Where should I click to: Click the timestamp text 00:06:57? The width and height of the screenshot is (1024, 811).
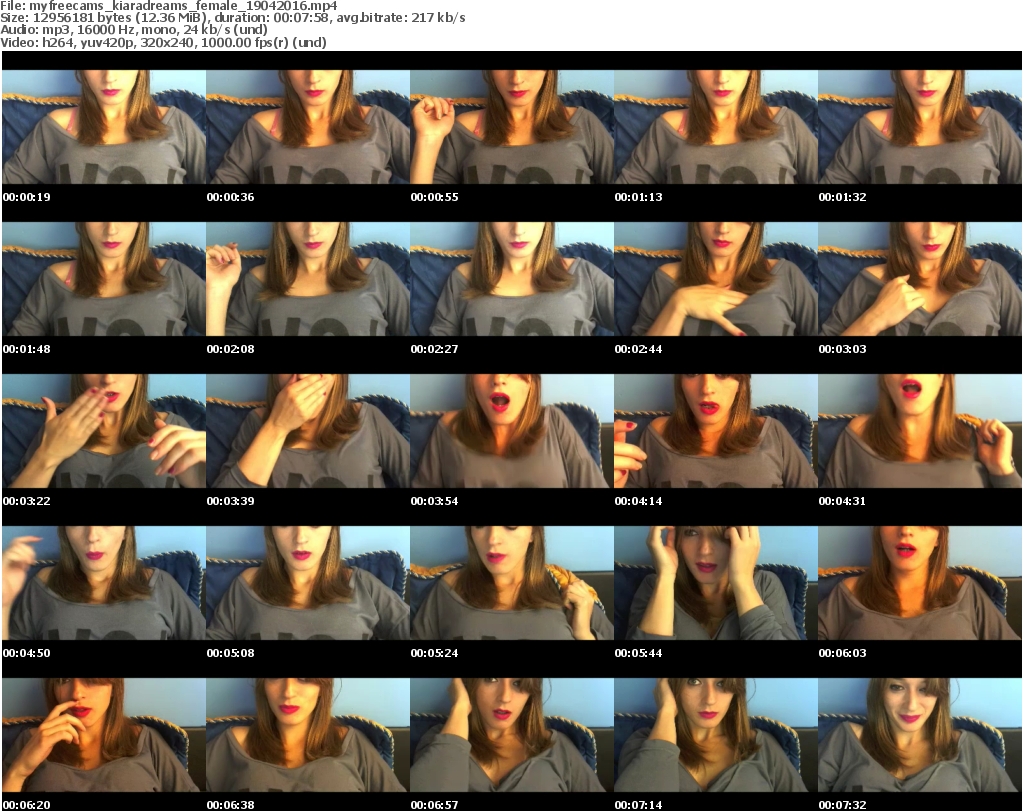click(434, 805)
